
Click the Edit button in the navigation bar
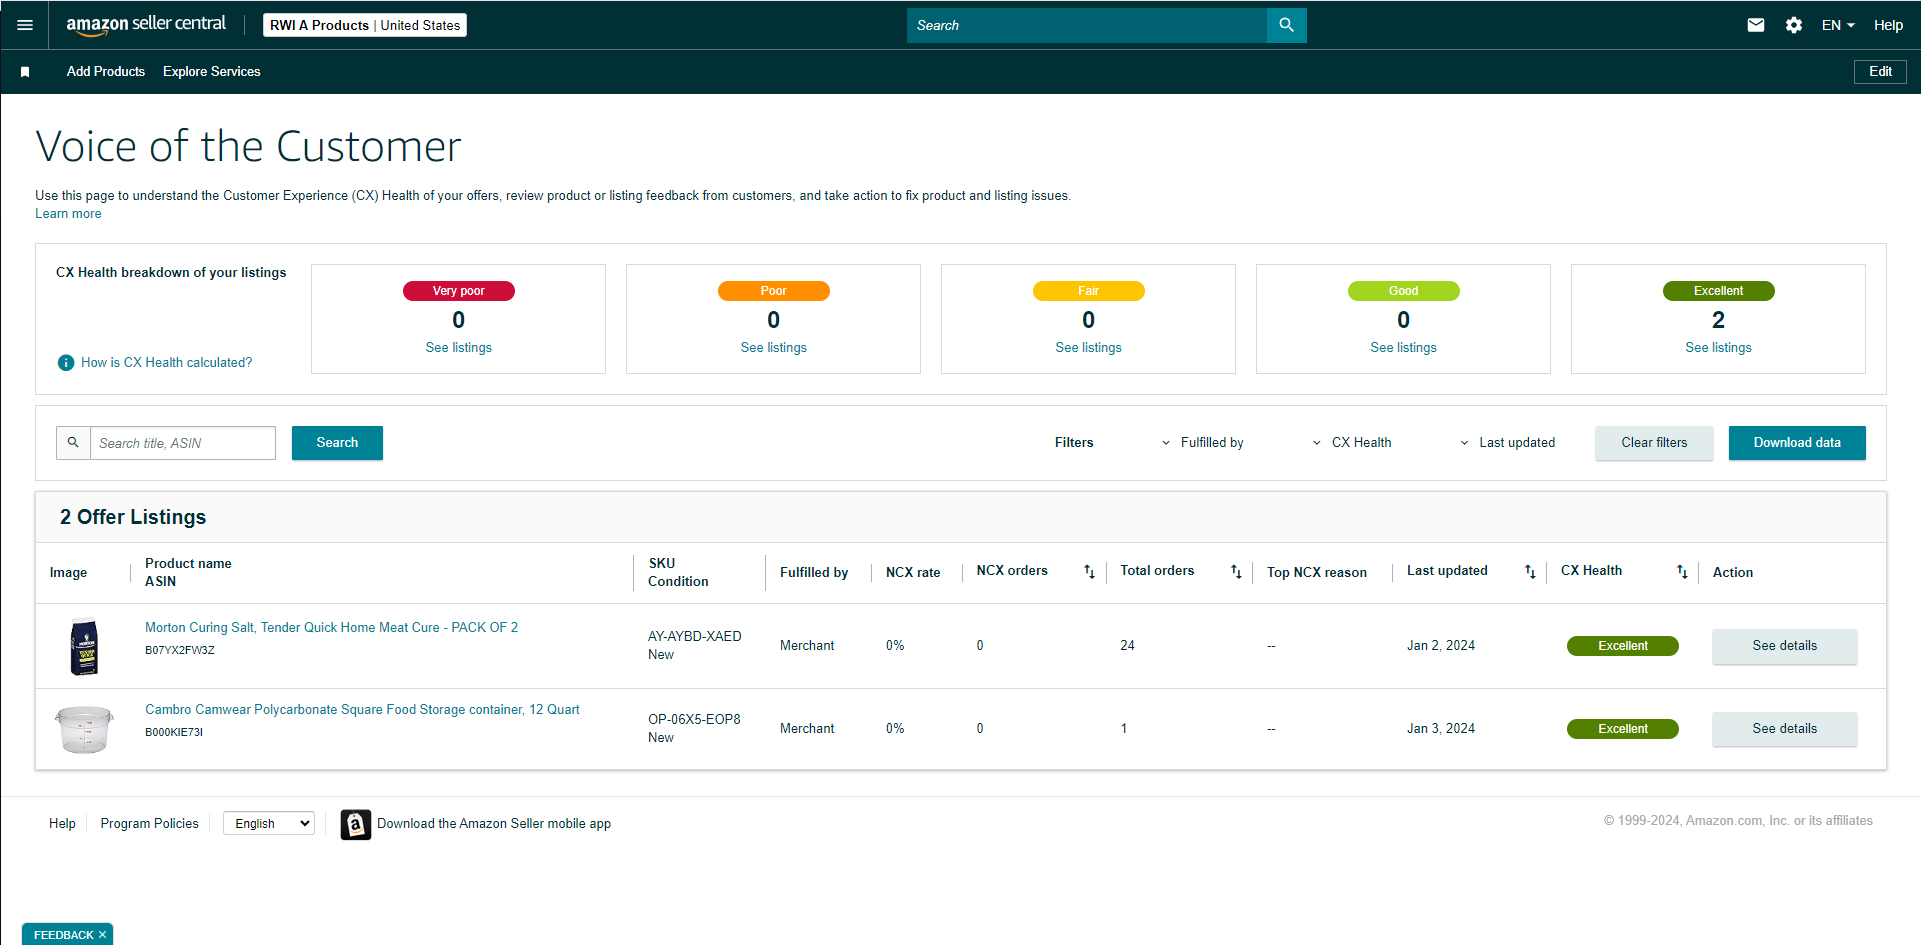(x=1880, y=72)
